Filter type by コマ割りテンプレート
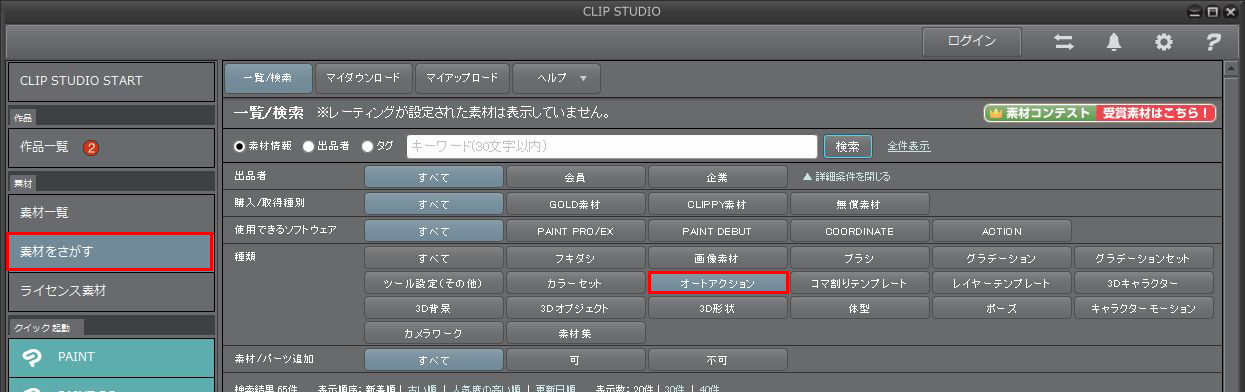 coord(859,283)
